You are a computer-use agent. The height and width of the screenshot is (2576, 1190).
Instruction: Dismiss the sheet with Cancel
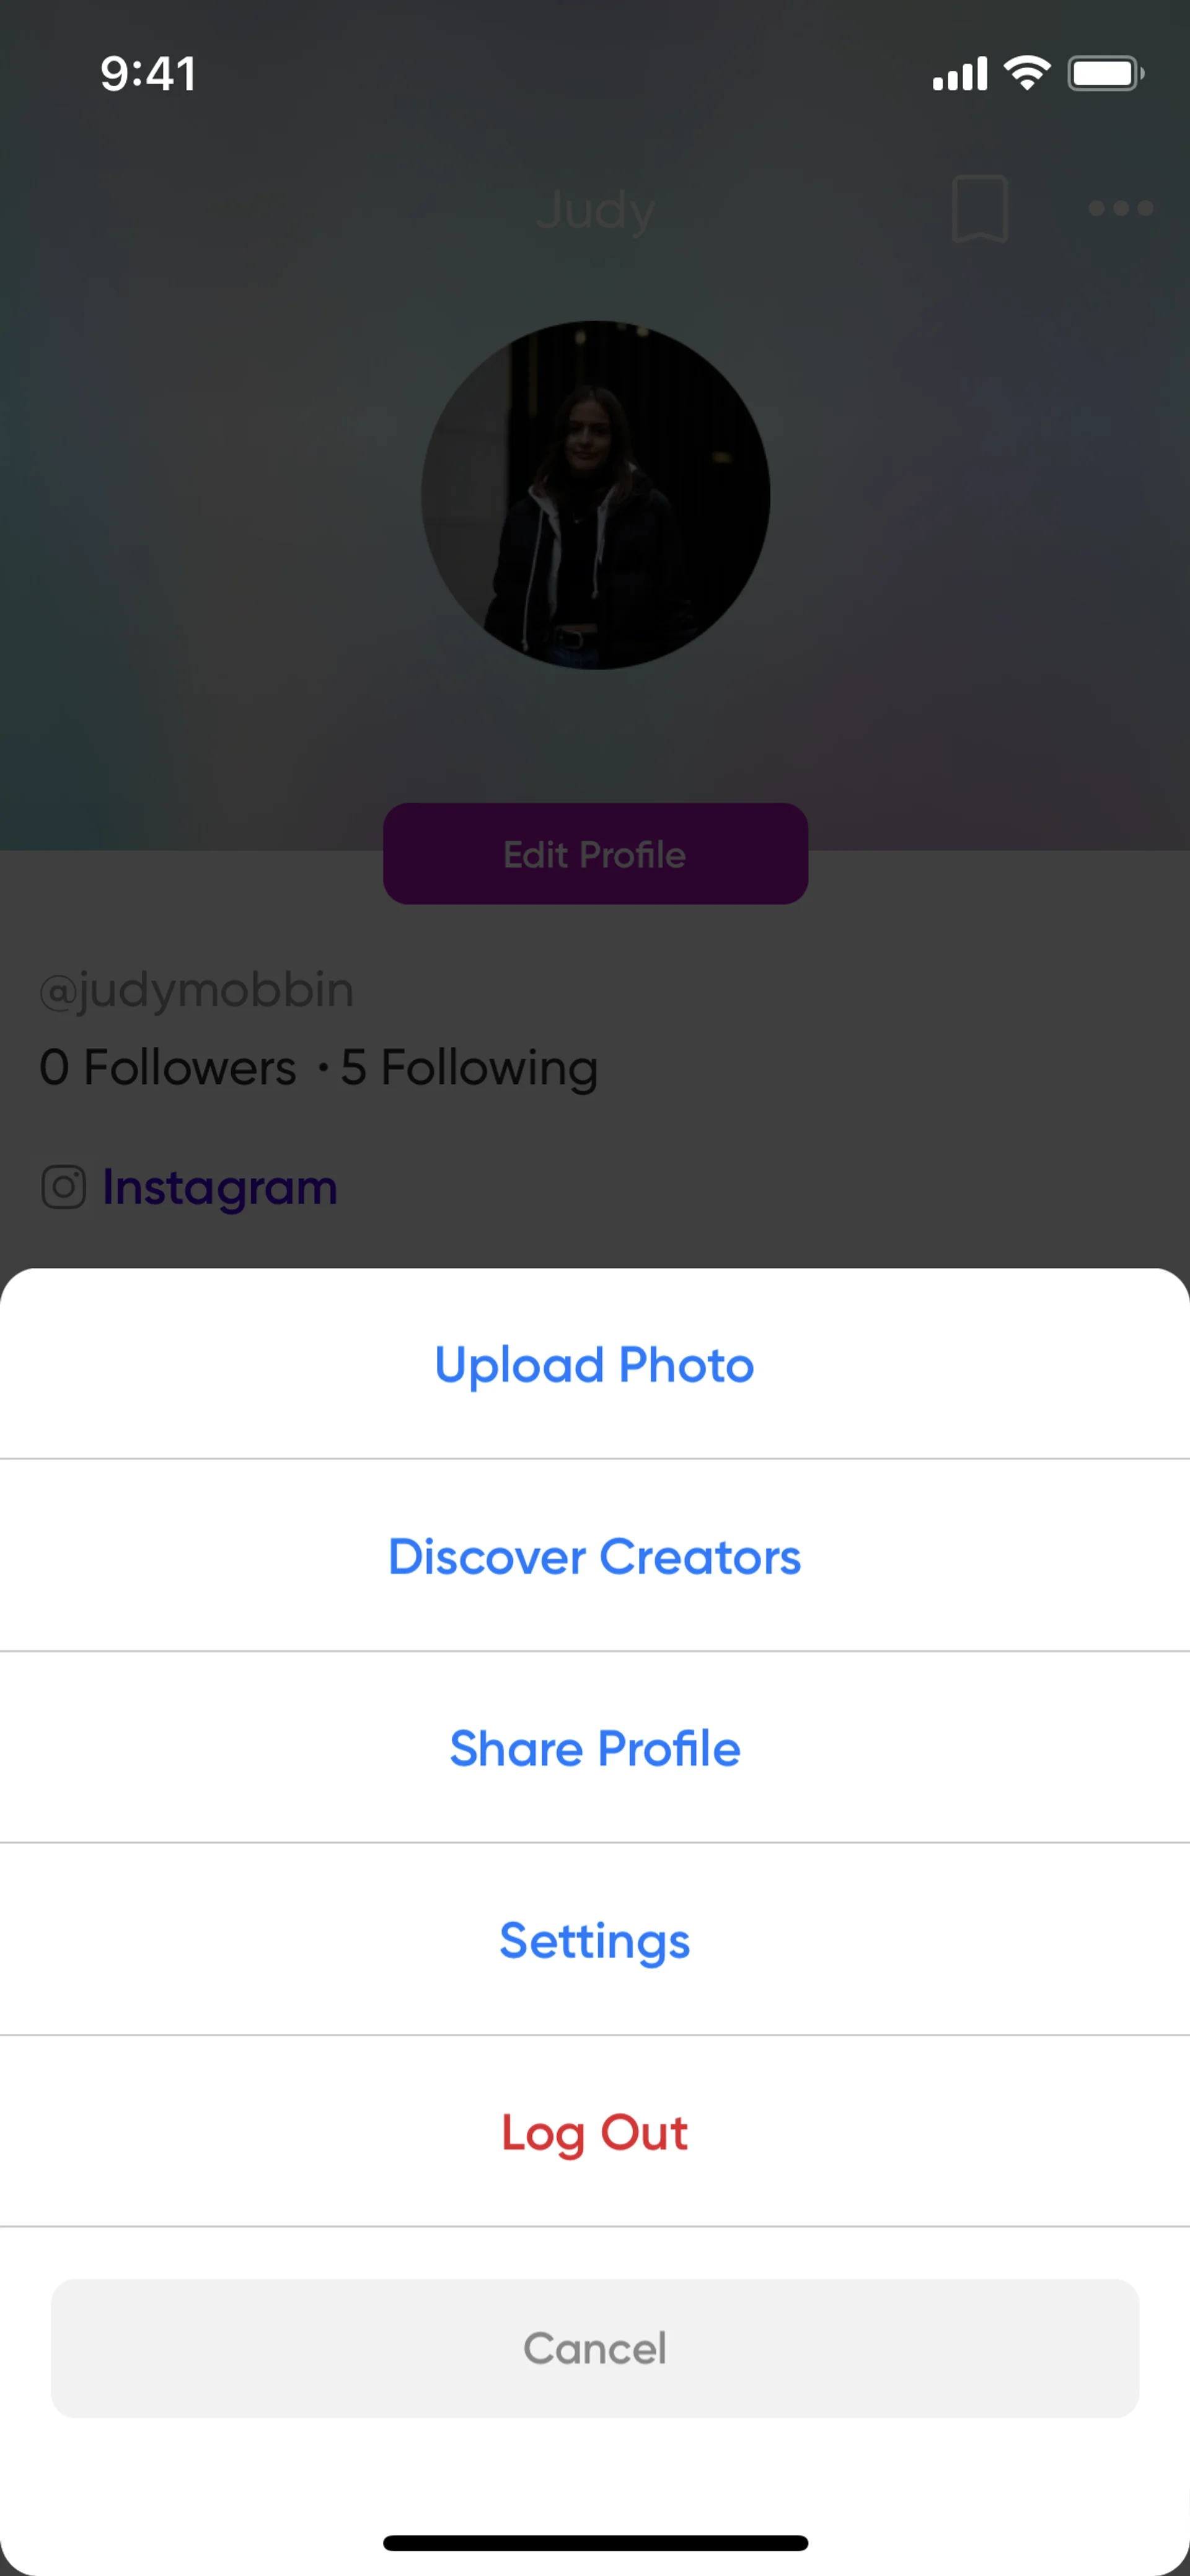[594, 2348]
